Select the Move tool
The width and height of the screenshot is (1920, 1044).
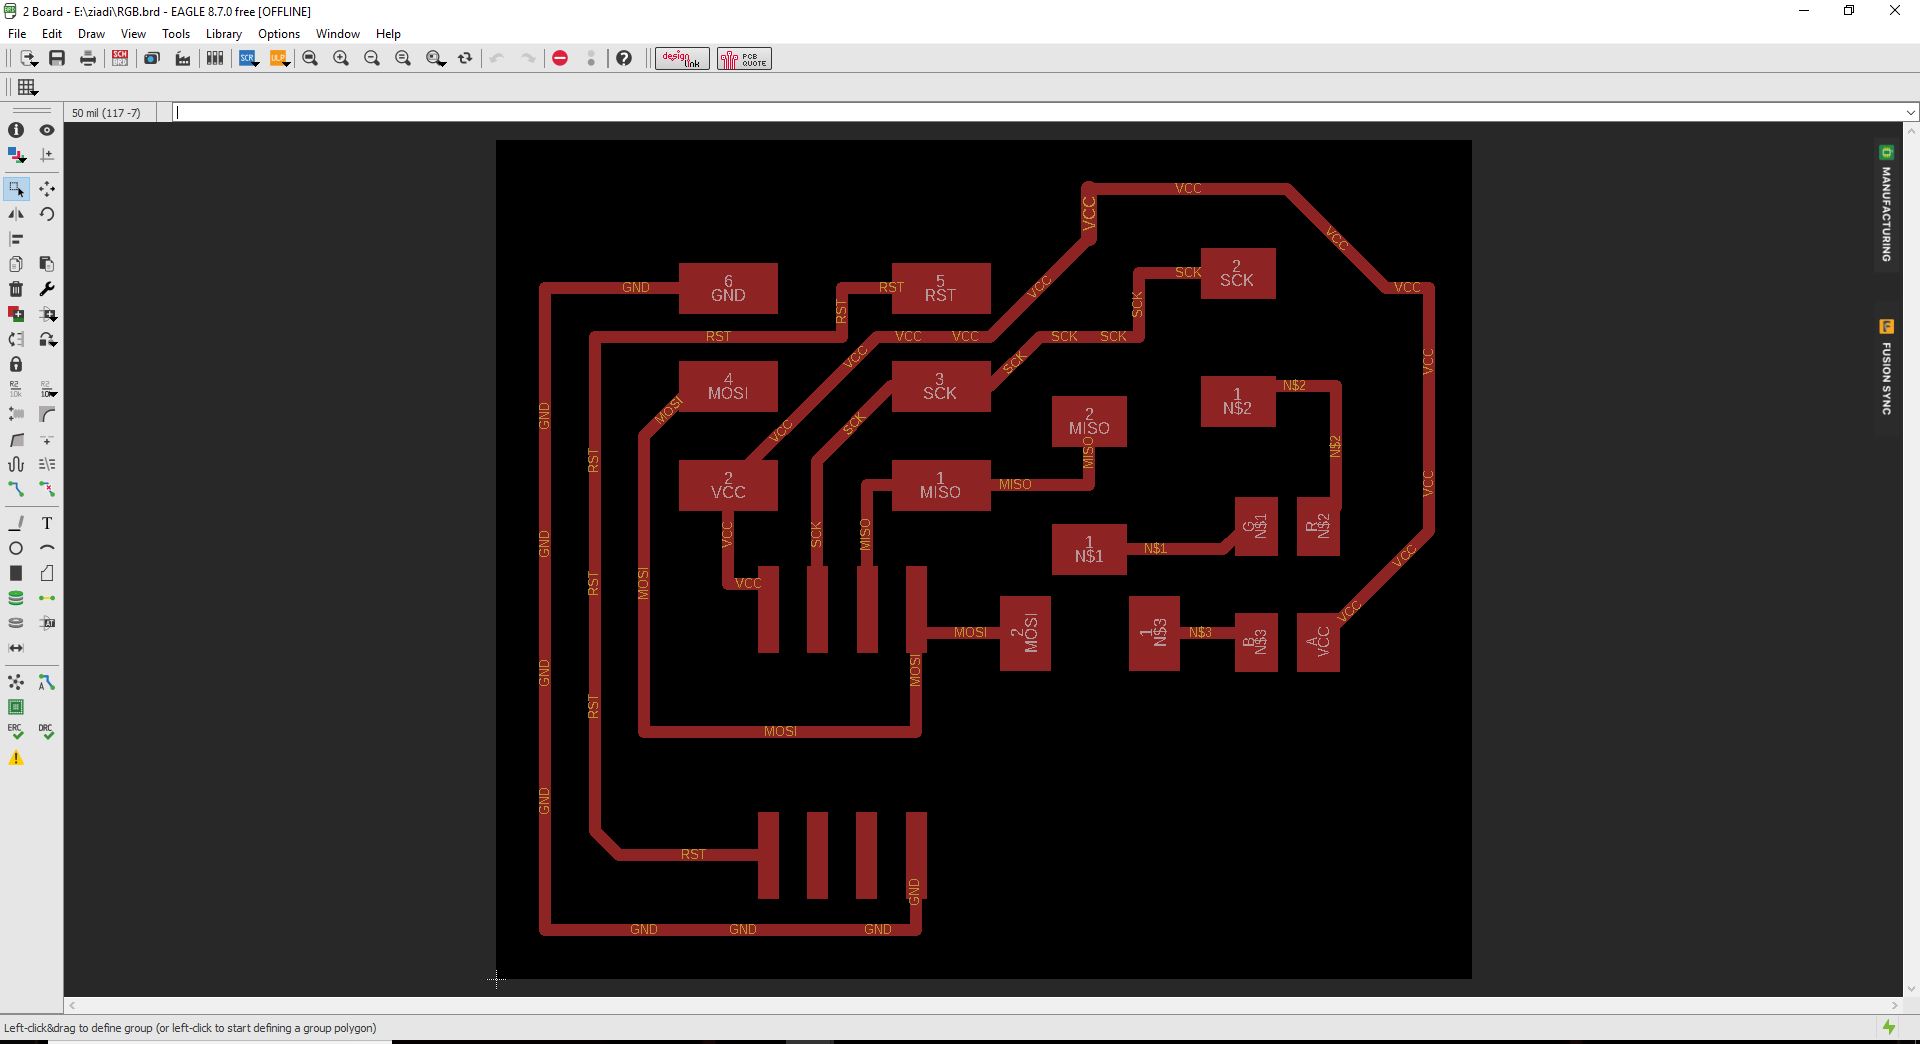[47, 189]
